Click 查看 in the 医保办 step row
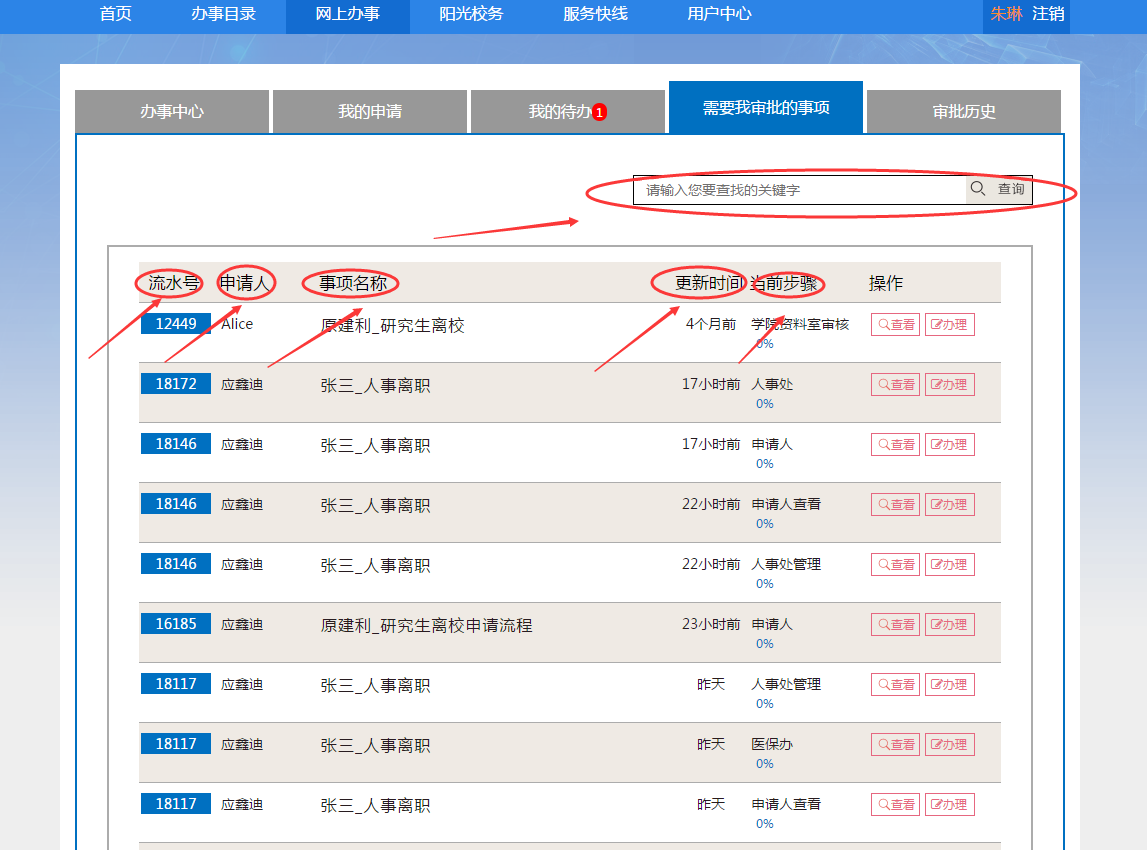The width and height of the screenshot is (1147, 850). tap(895, 745)
